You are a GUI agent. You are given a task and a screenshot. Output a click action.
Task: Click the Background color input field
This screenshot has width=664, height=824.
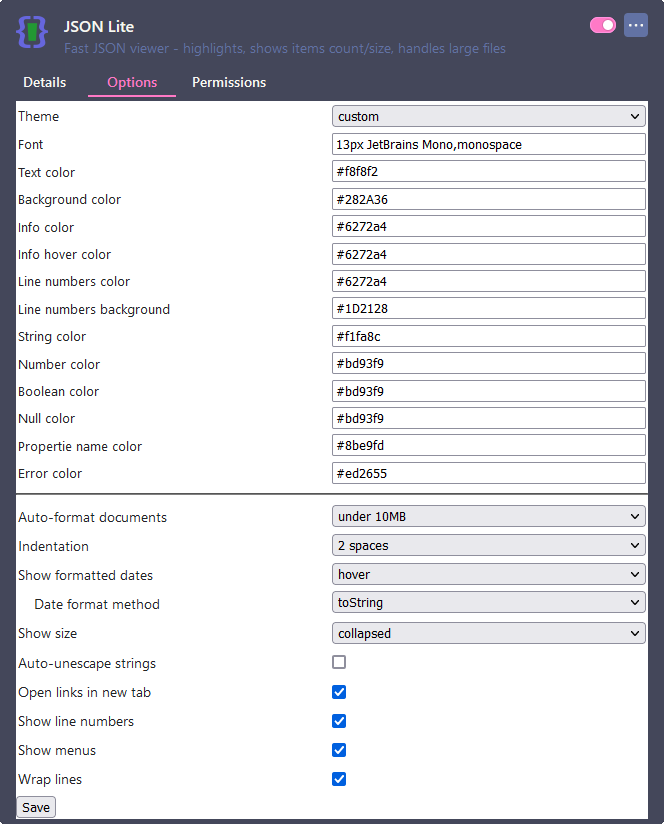489,199
